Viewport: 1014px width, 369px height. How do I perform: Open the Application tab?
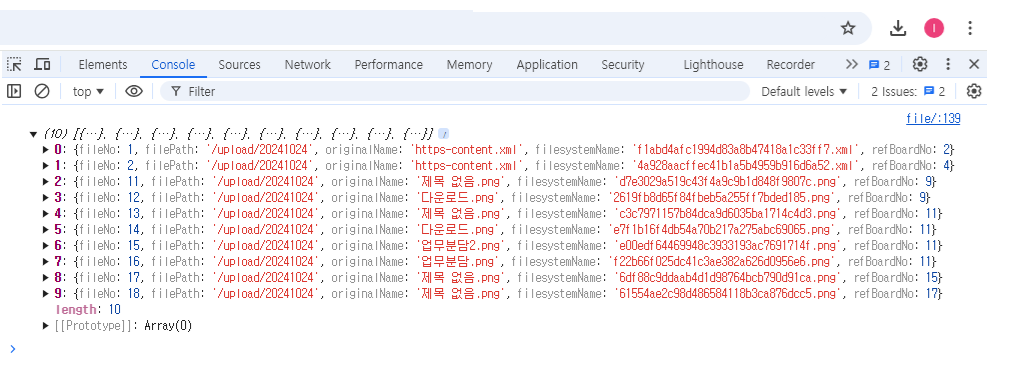tap(547, 65)
